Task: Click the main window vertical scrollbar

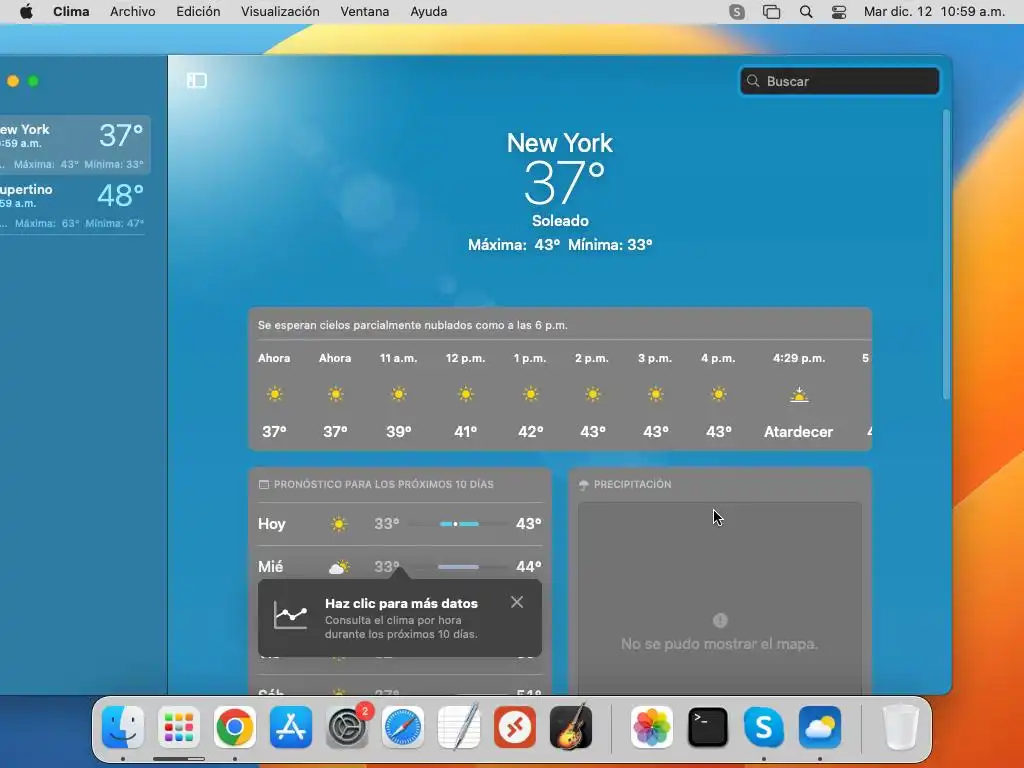Action: pos(946,255)
